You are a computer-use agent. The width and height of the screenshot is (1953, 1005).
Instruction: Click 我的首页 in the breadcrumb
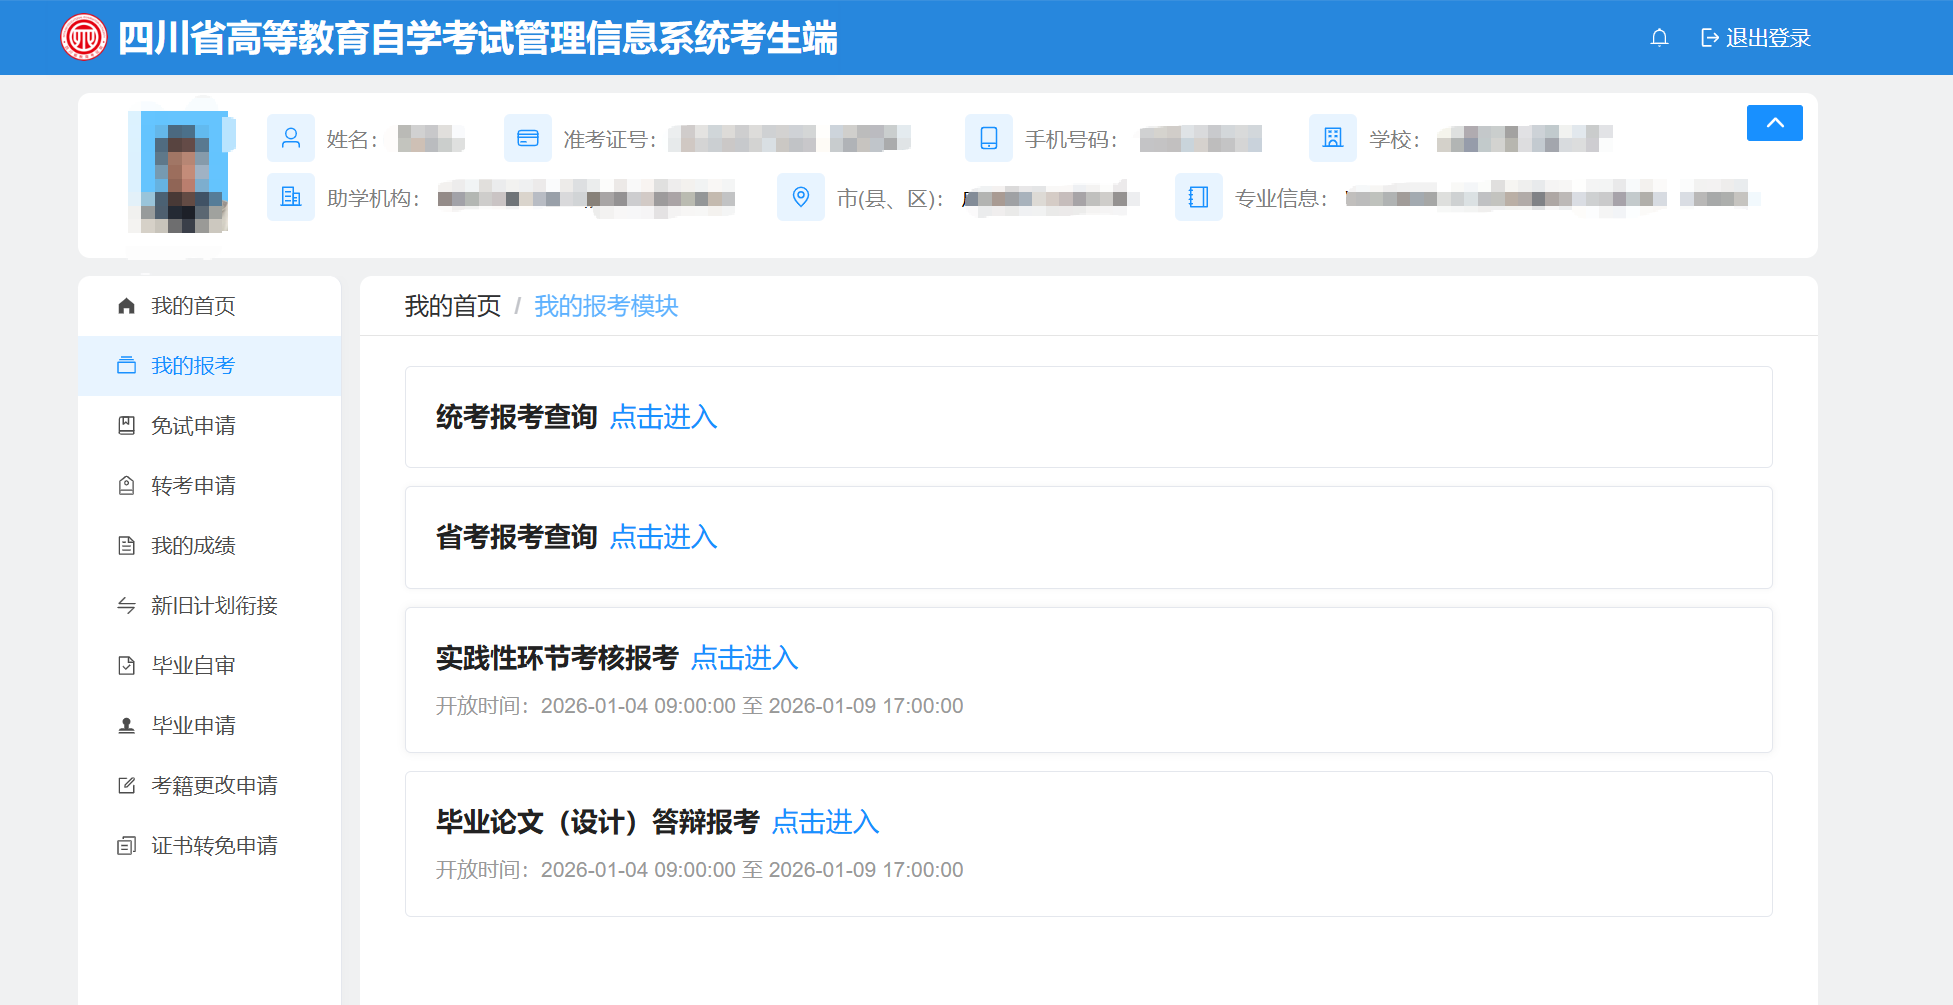point(452,306)
